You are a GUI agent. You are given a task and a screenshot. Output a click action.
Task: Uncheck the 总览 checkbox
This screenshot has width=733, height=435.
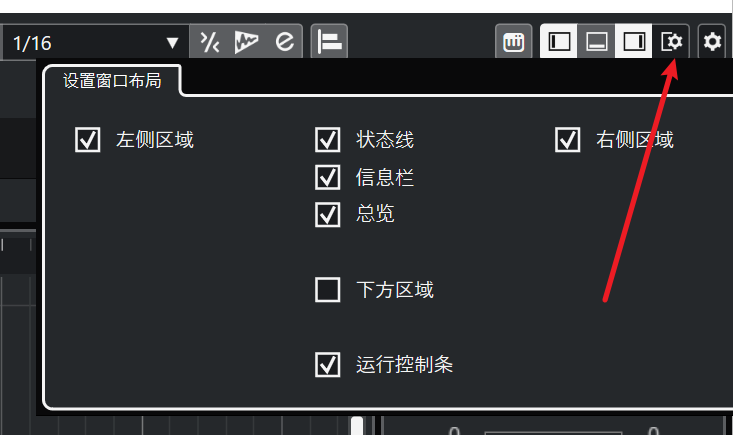pyautogui.click(x=327, y=214)
